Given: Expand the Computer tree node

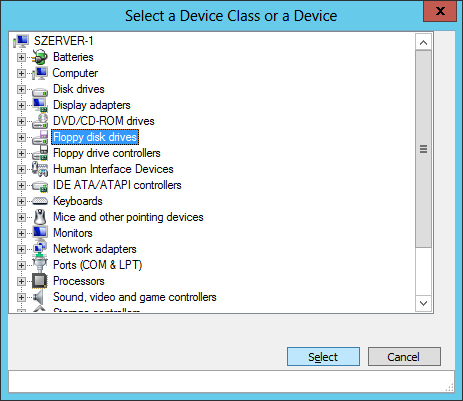Looking at the screenshot, I should [x=21, y=73].
